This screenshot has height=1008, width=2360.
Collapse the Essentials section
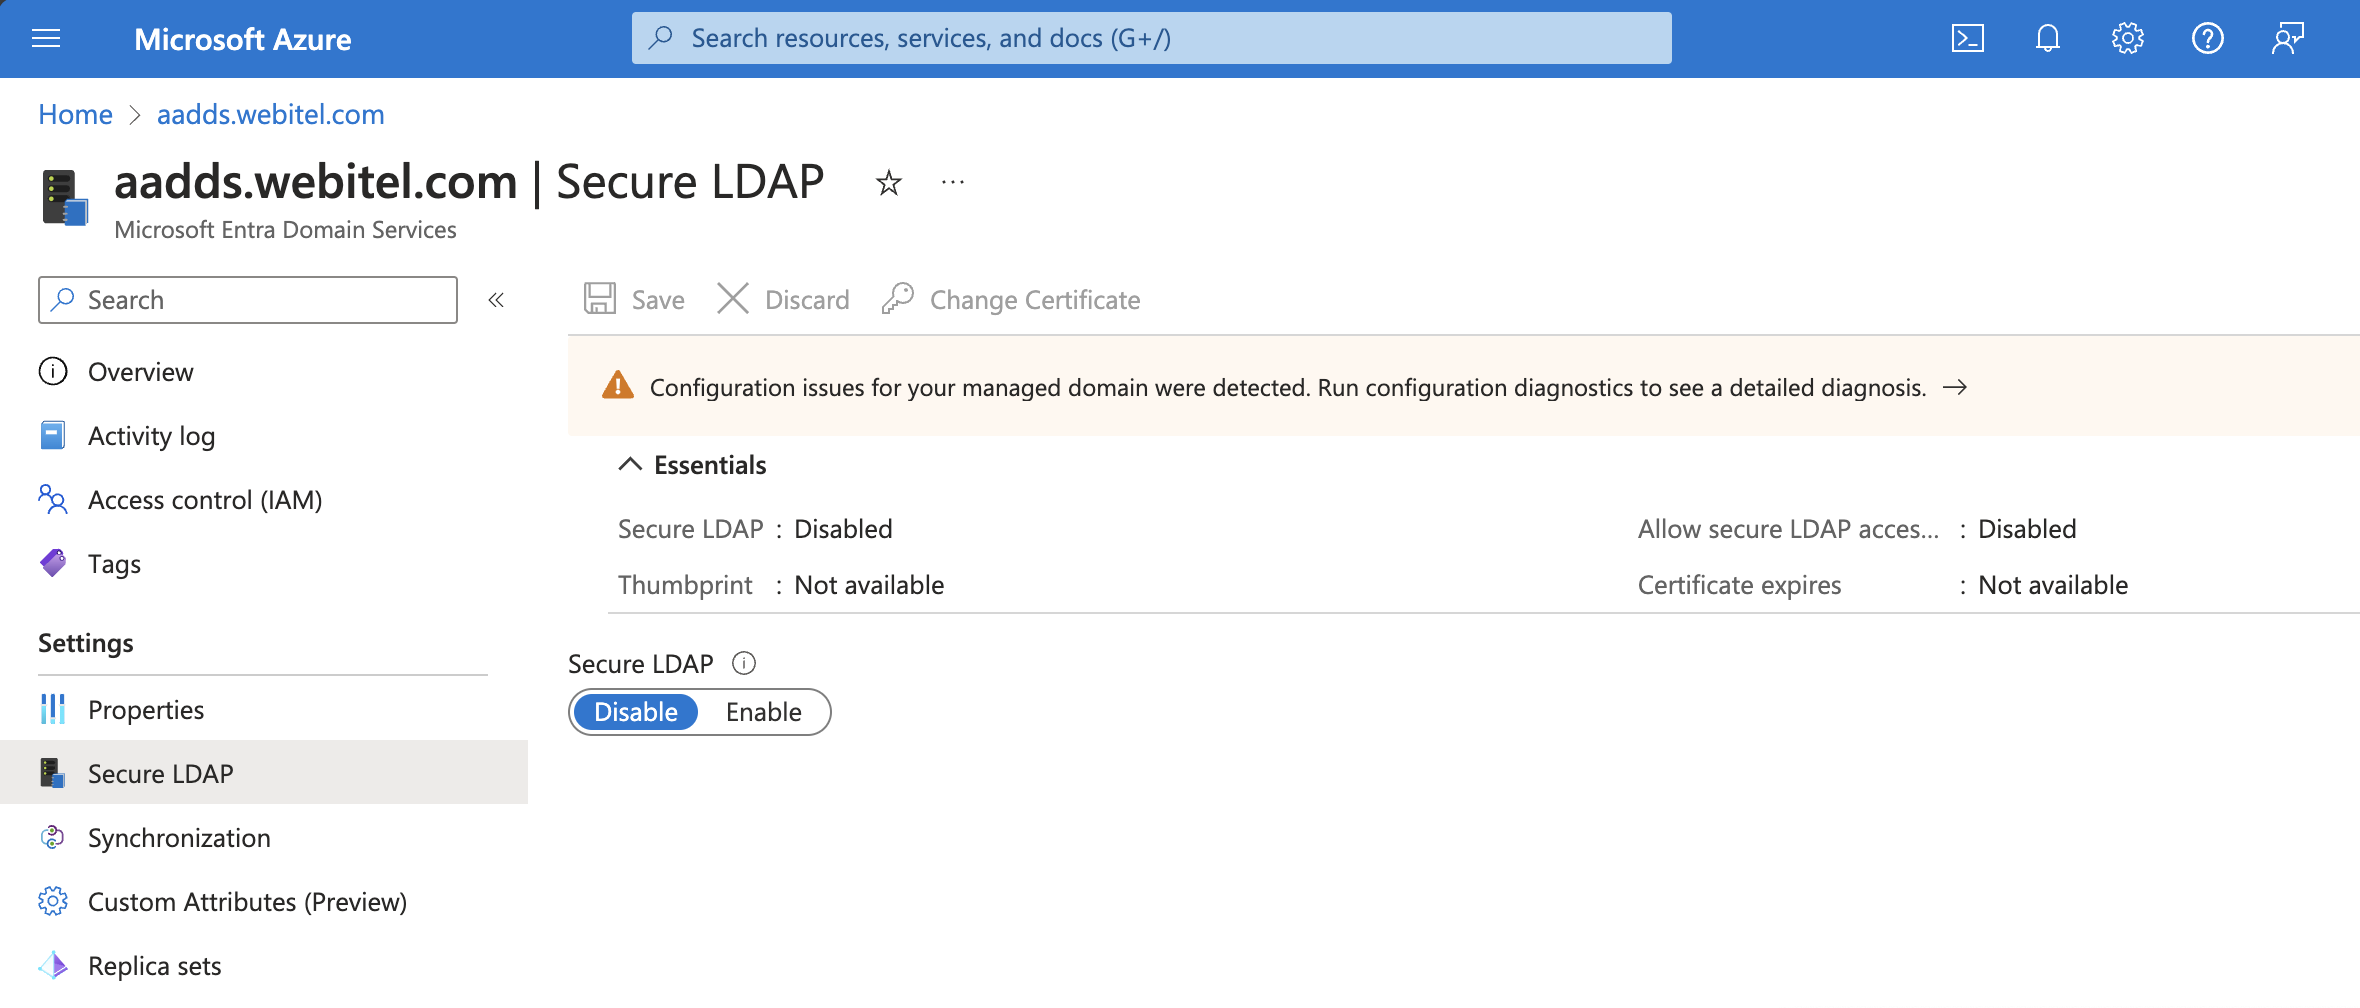click(630, 464)
